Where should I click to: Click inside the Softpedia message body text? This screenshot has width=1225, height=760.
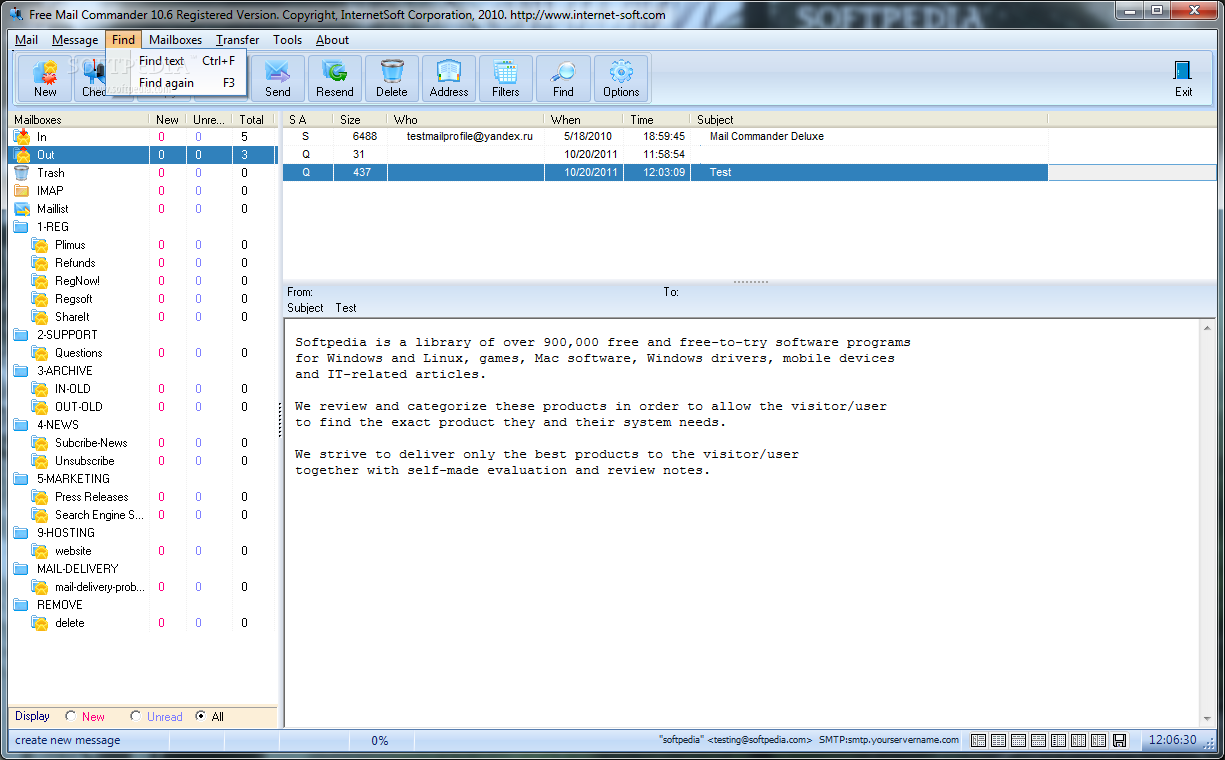(602, 406)
